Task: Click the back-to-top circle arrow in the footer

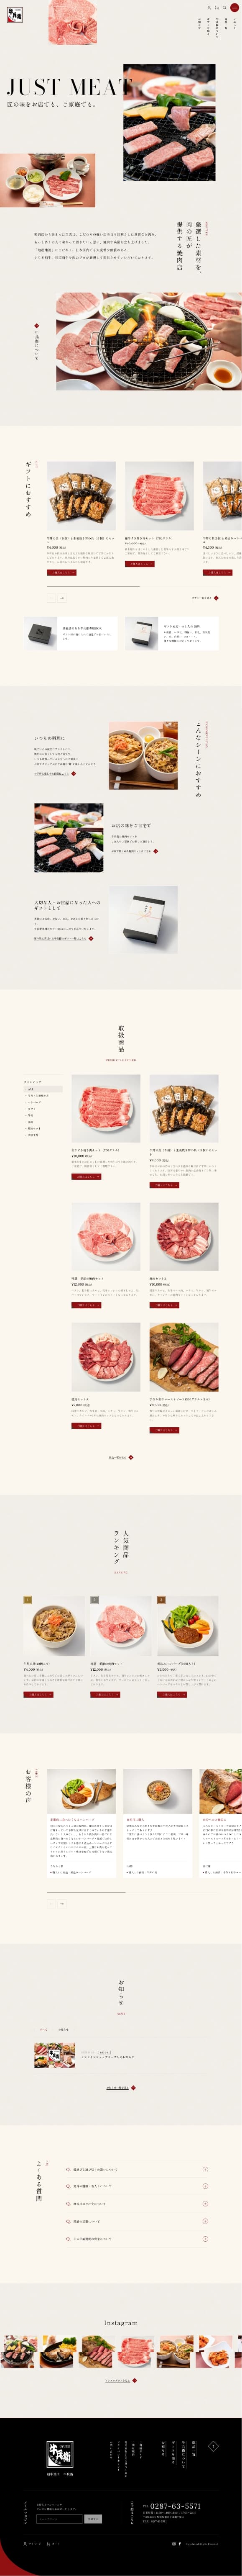Action: [x=214, y=2446]
